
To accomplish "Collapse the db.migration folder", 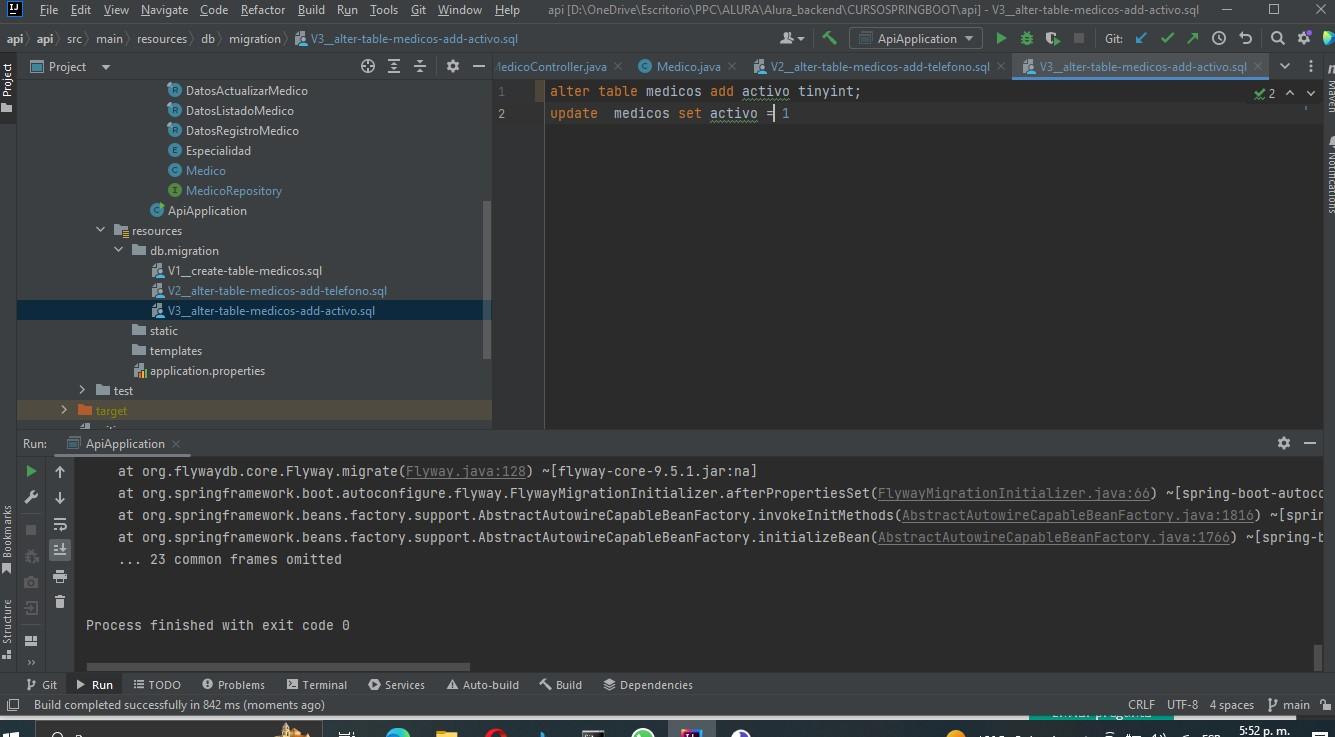I will (x=119, y=250).
